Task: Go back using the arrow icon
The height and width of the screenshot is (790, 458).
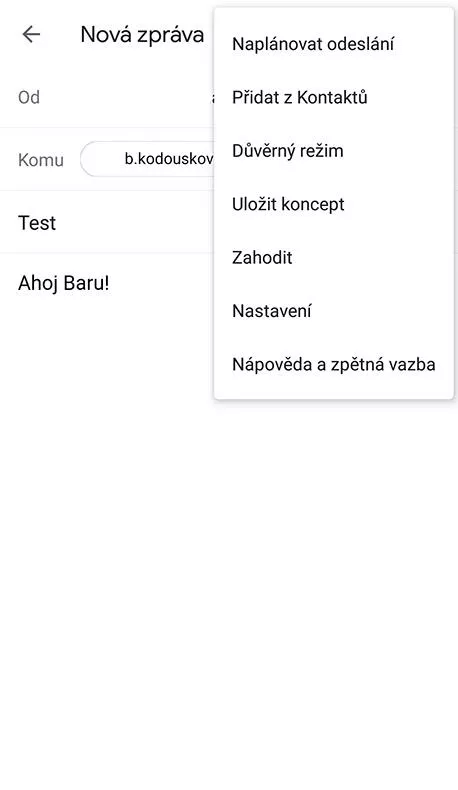Action: [x=31, y=34]
